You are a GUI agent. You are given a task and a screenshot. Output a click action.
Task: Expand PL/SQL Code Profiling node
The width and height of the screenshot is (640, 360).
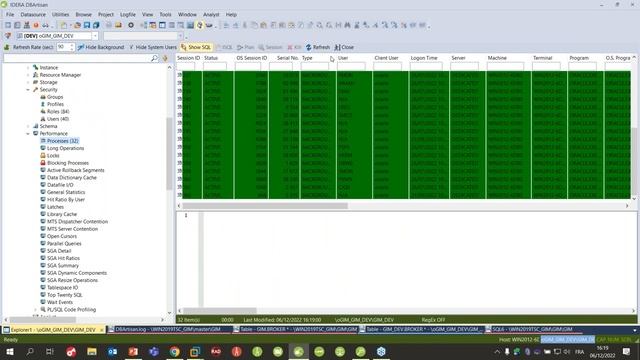[36, 310]
